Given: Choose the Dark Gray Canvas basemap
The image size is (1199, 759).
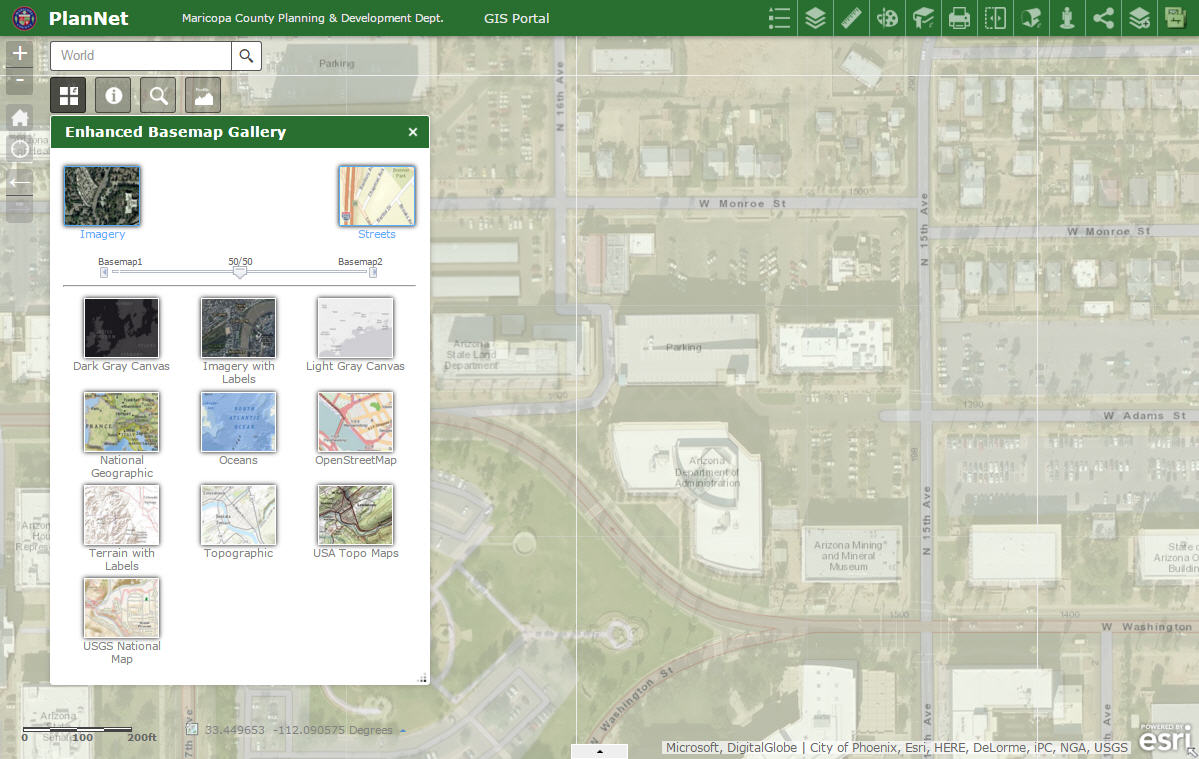Looking at the screenshot, I should 122,328.
